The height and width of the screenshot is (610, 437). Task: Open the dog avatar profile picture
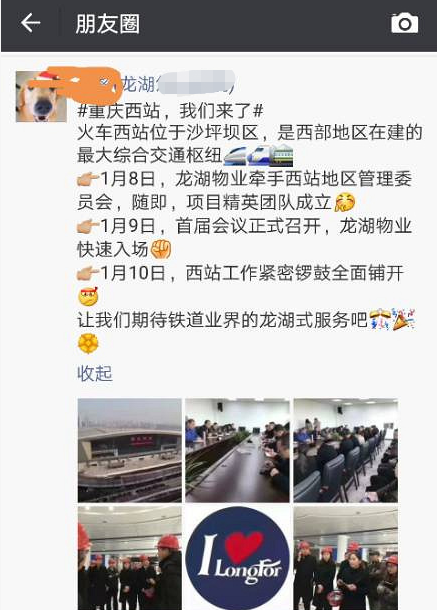coord(41,96)
